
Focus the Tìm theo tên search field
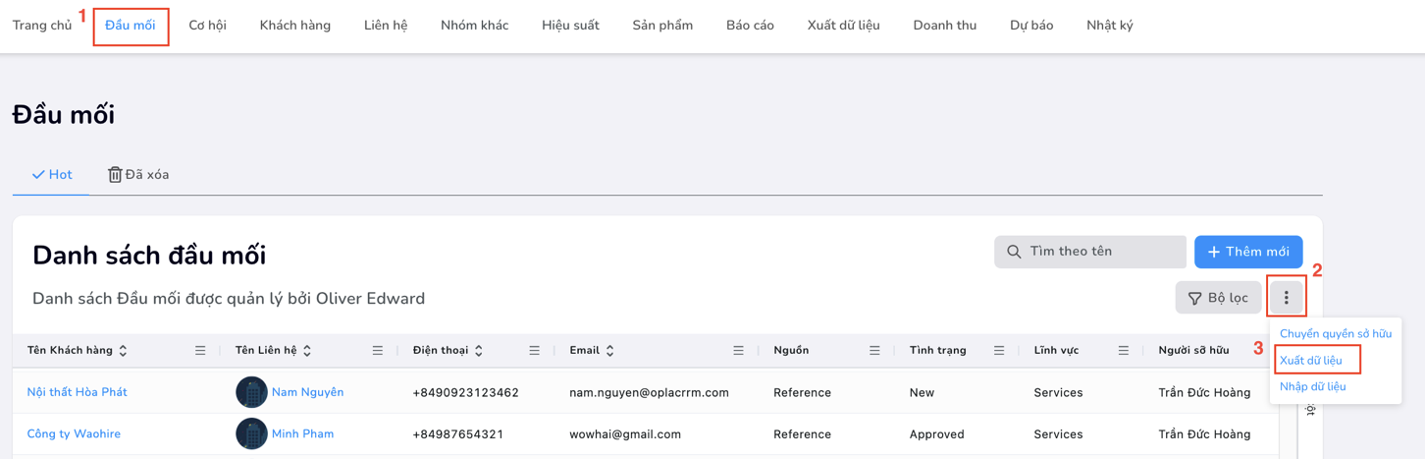pos(1090,252)
